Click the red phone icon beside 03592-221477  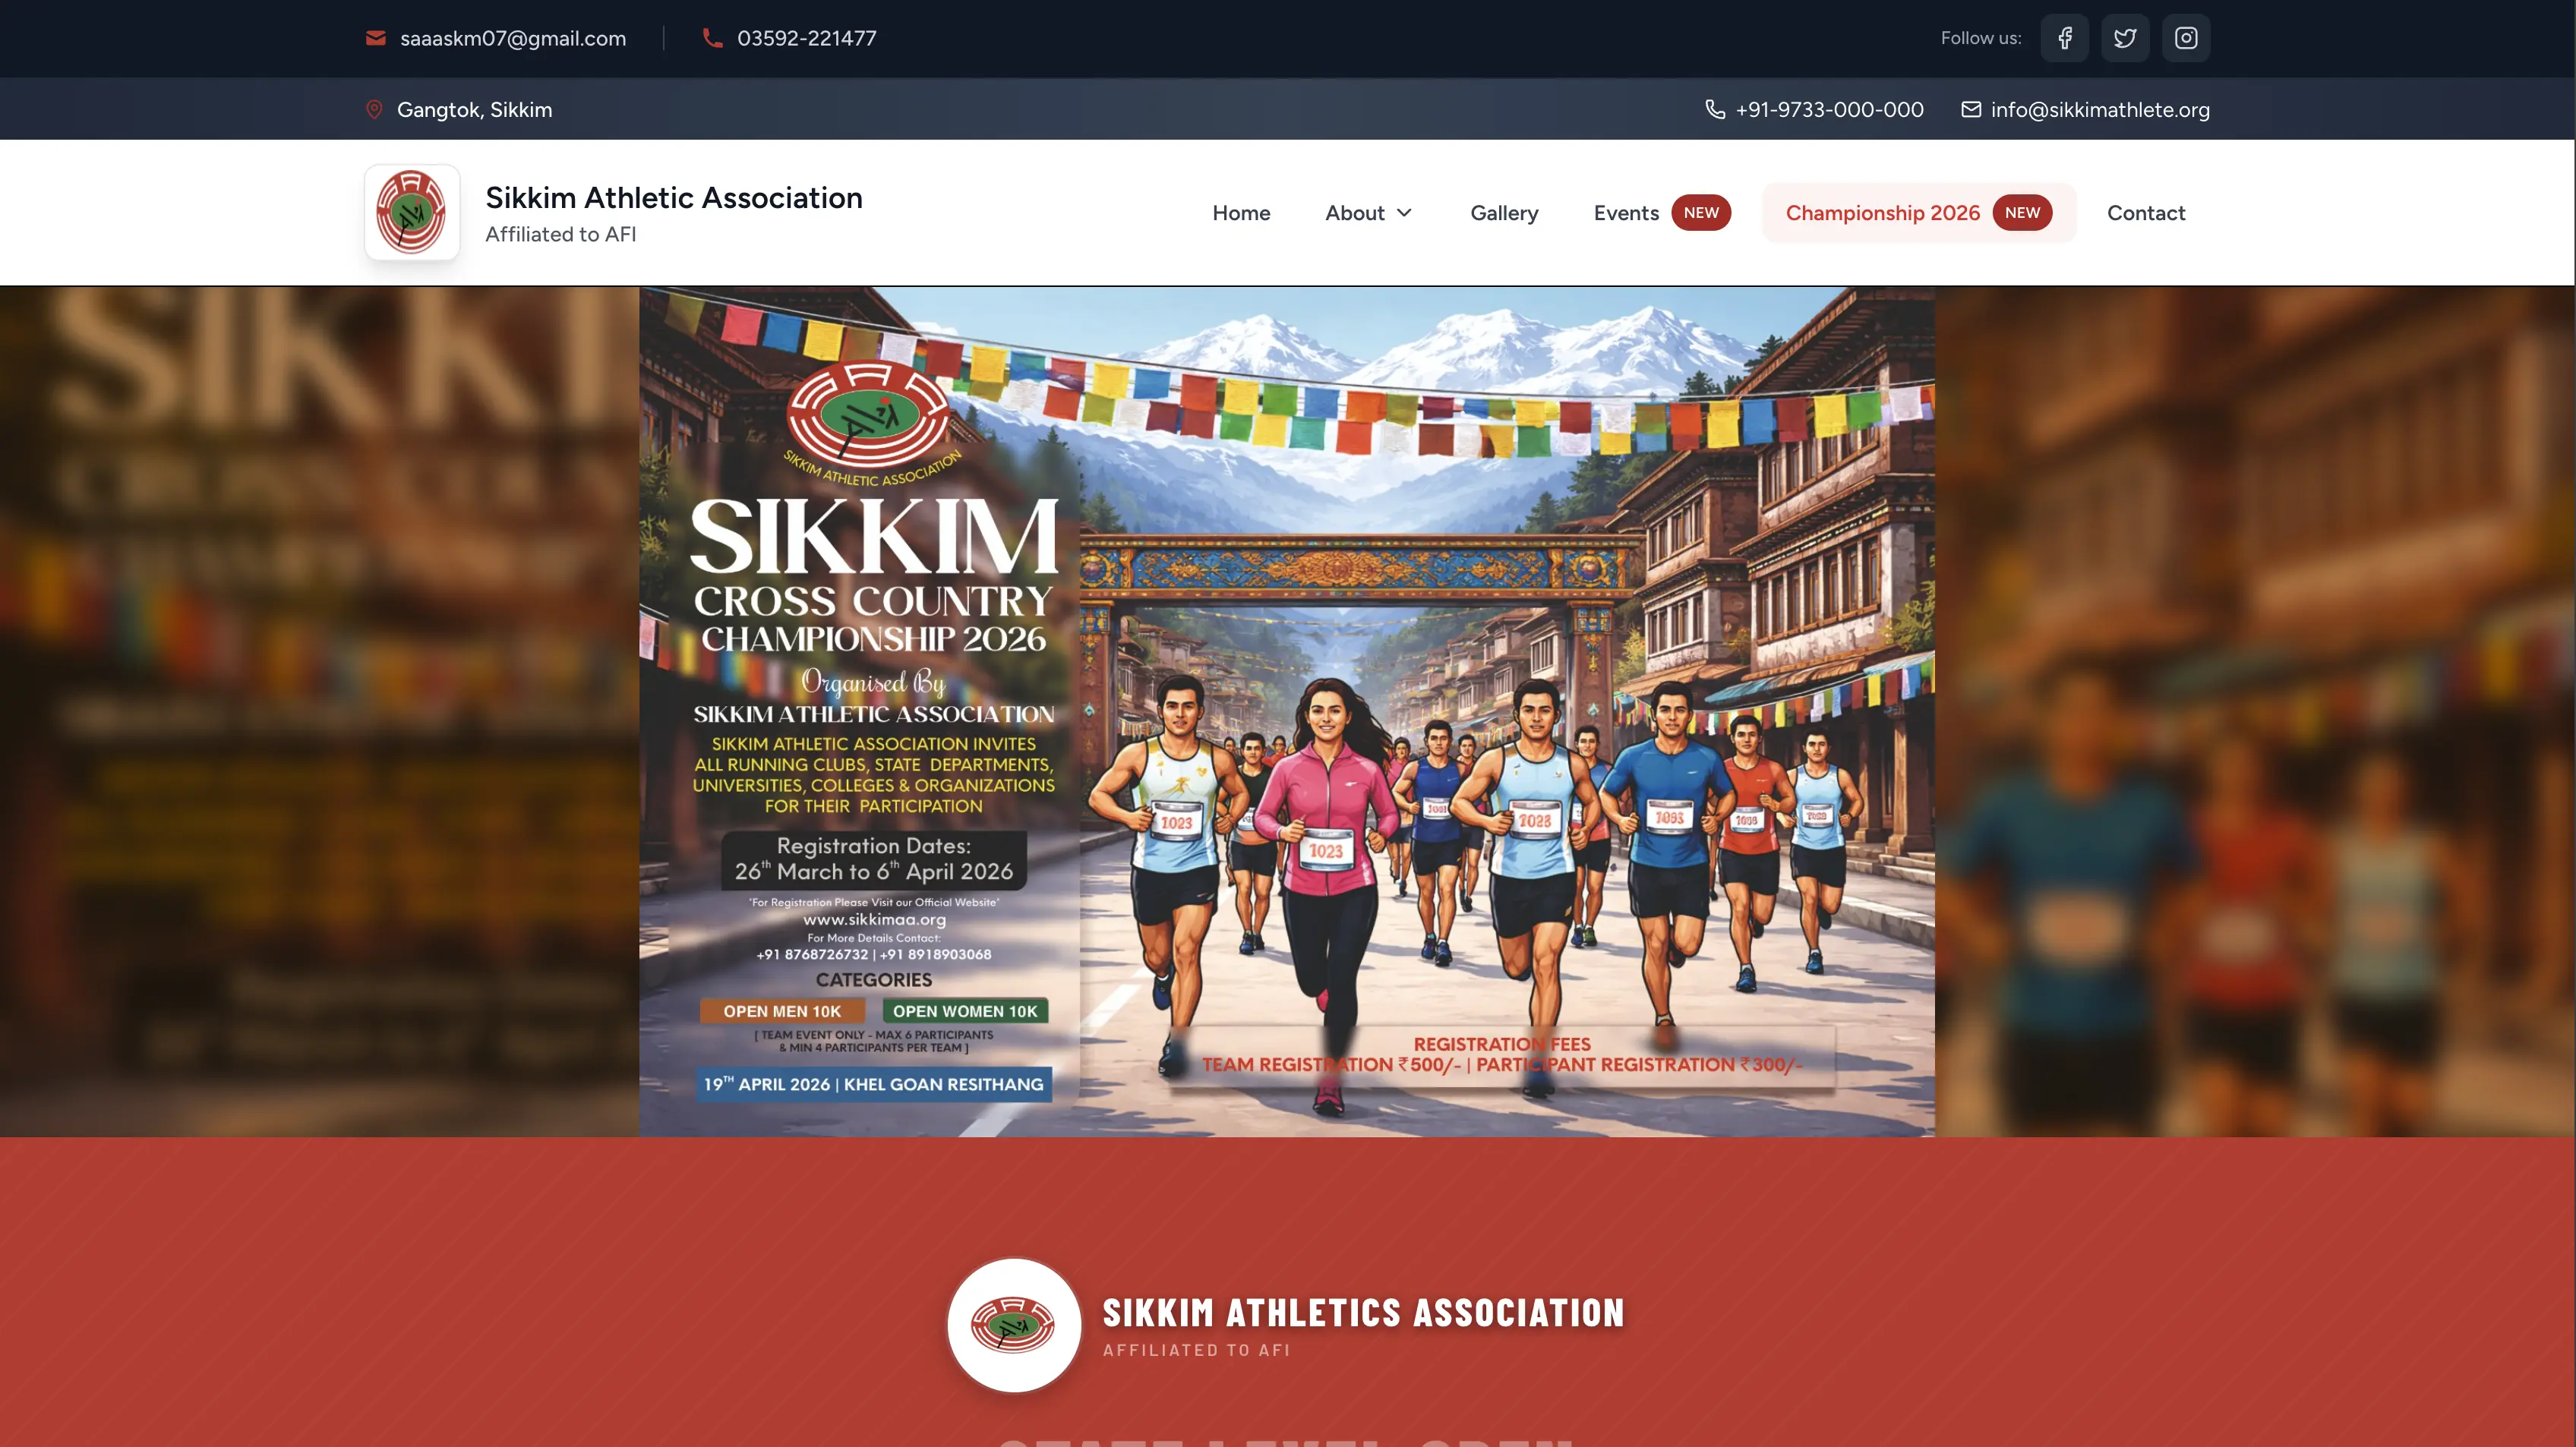point(712,38)
